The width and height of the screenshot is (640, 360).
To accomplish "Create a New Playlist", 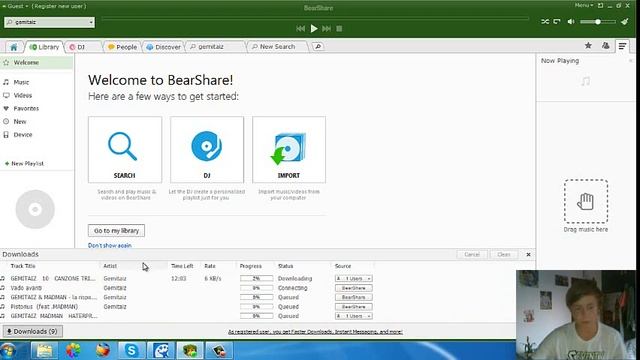I will [x=24, y=163].
